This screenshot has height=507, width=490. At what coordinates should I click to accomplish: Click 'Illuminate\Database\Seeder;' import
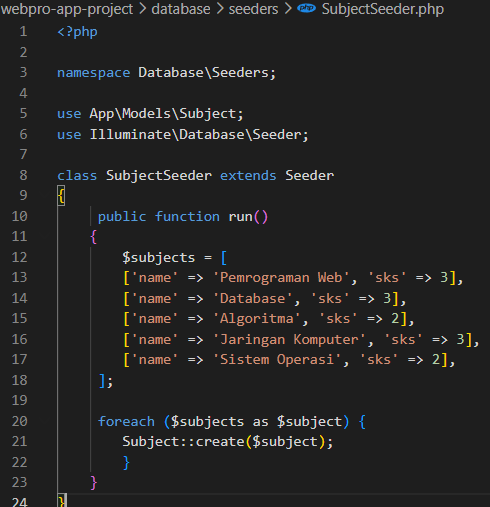[199, 135]
